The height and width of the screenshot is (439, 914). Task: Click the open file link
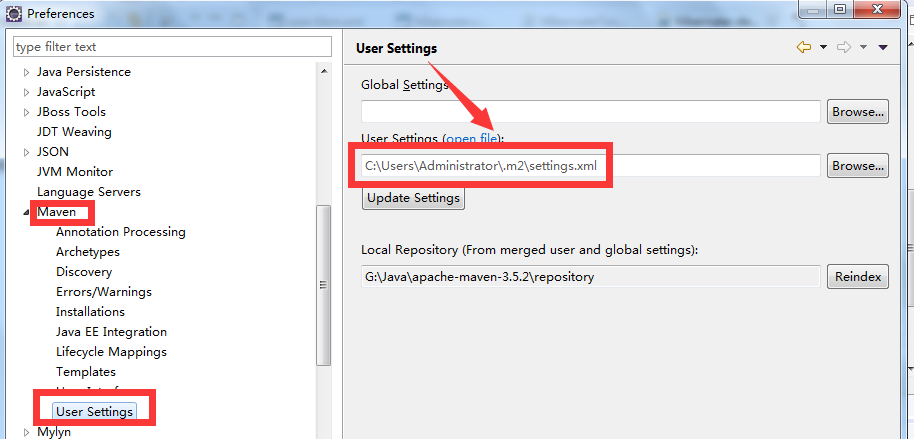(x=472, y=139)
